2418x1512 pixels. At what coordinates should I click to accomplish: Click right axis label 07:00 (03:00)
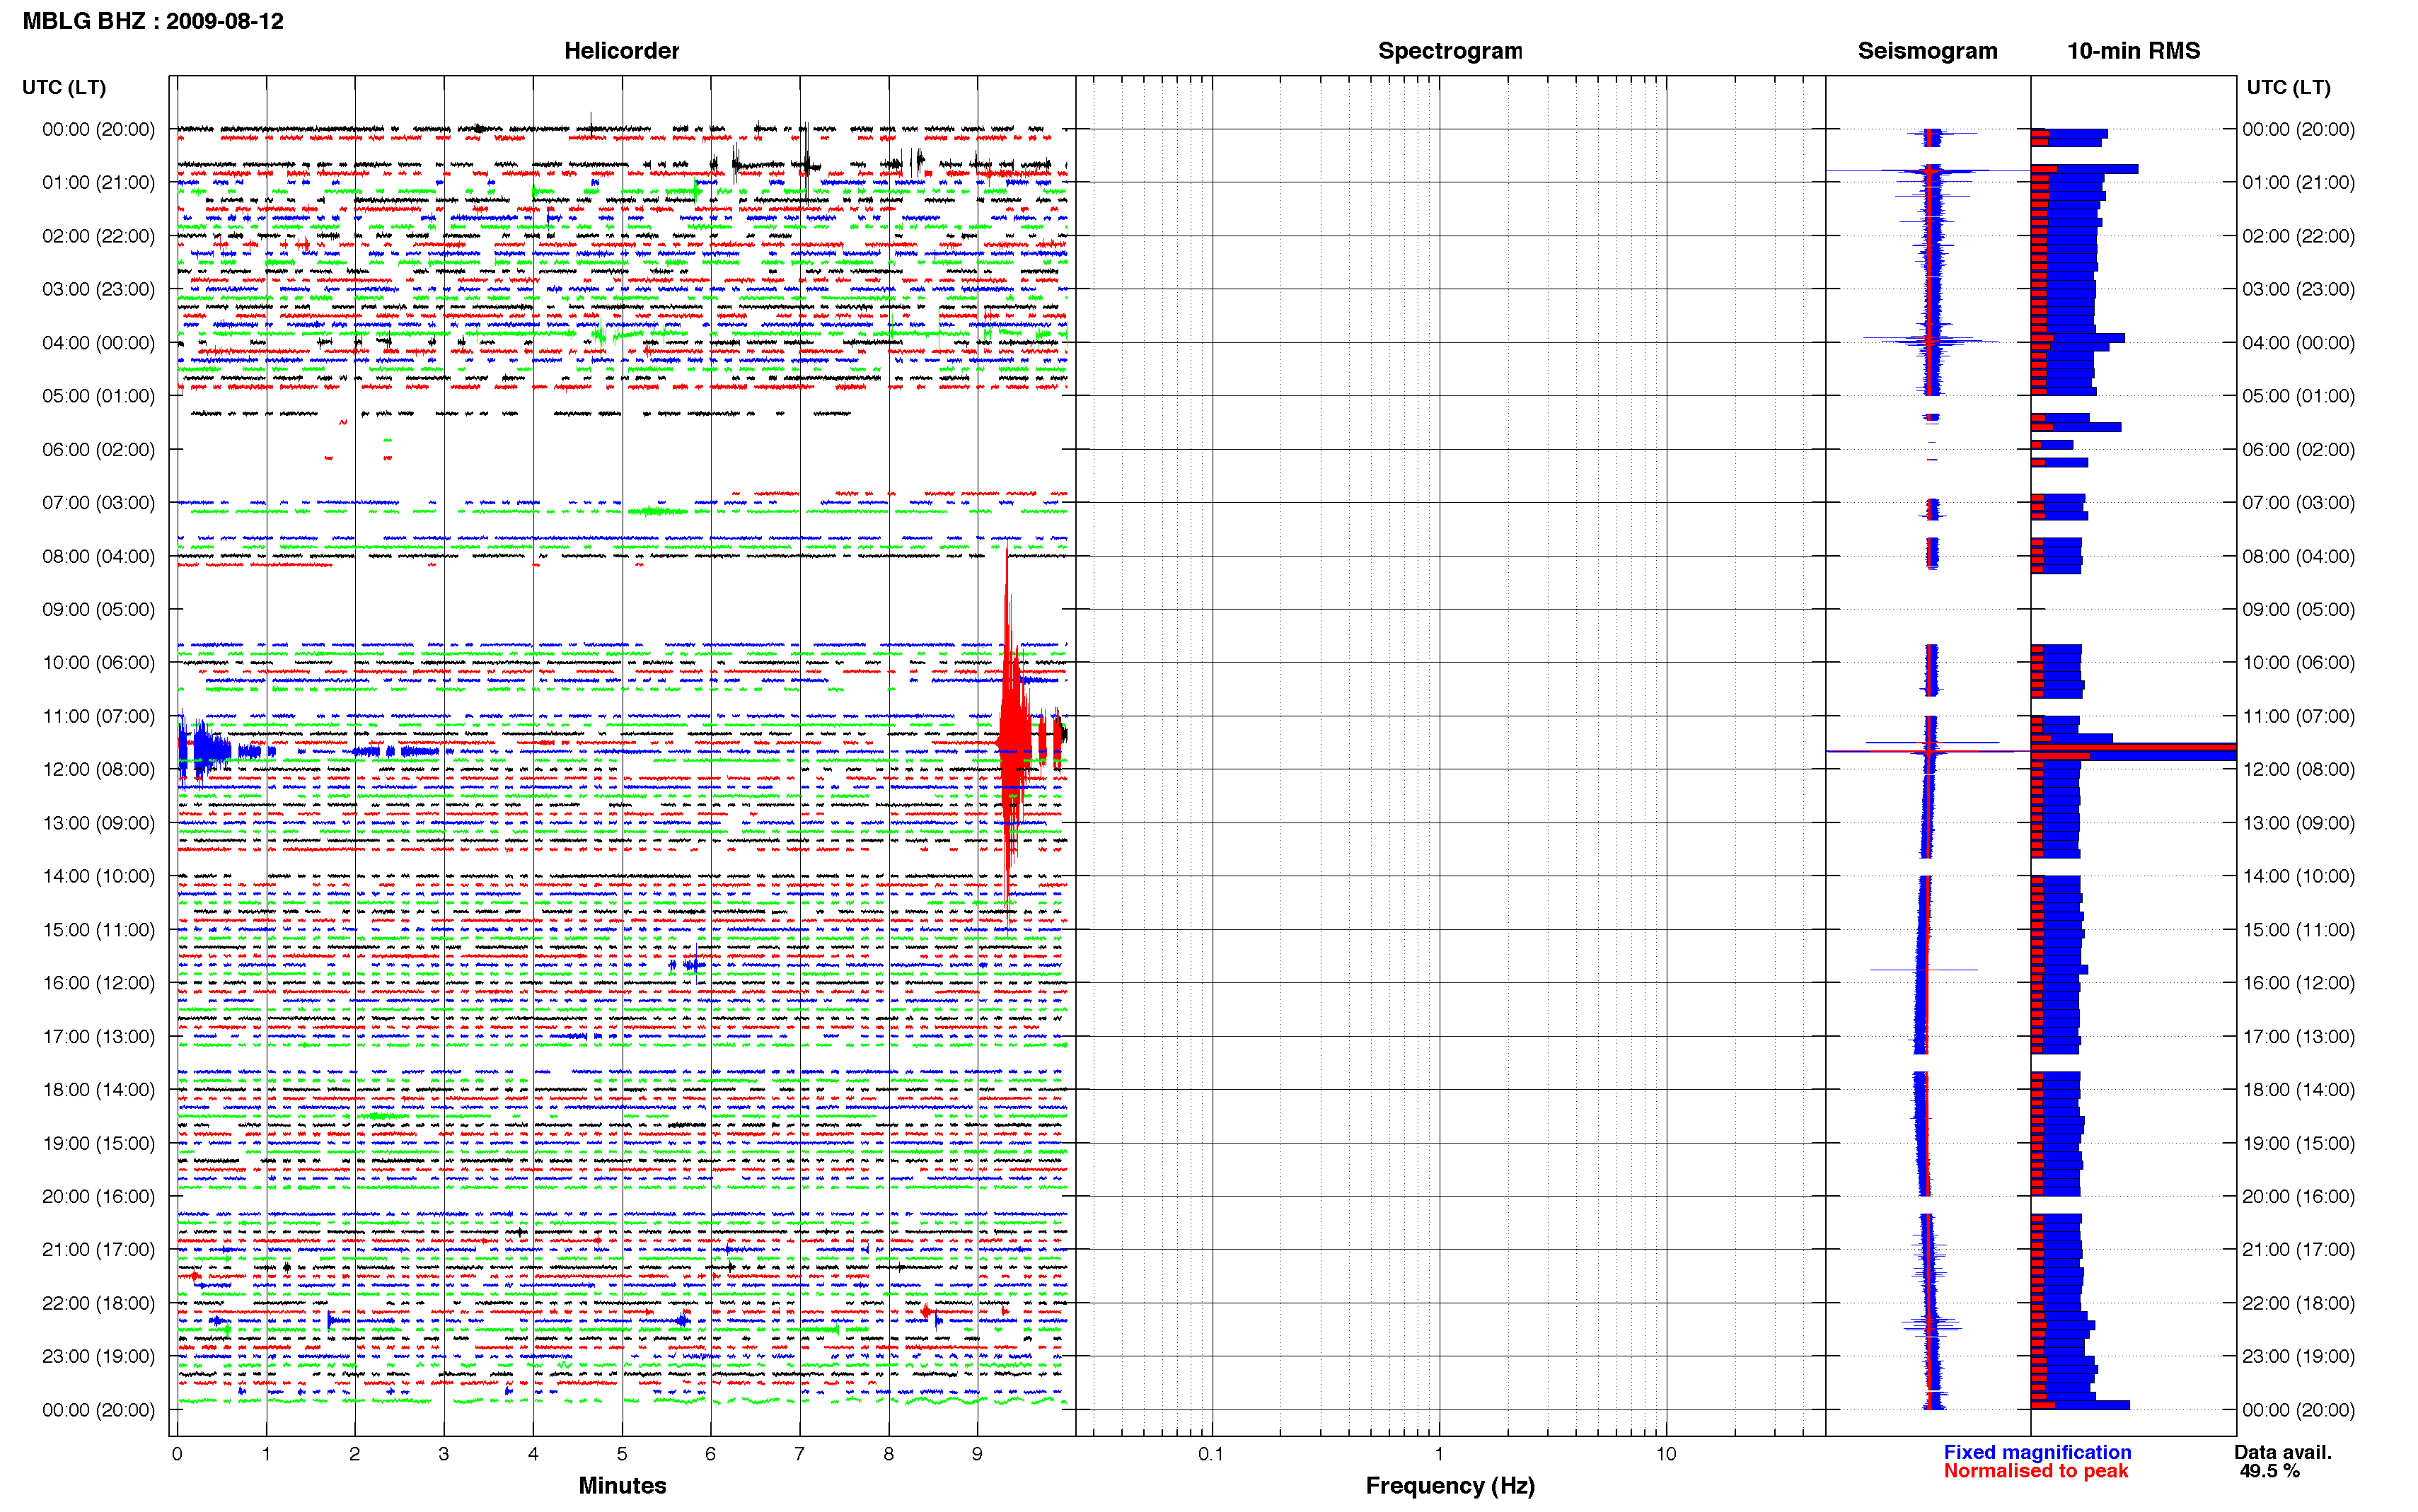coord(2298,502)
